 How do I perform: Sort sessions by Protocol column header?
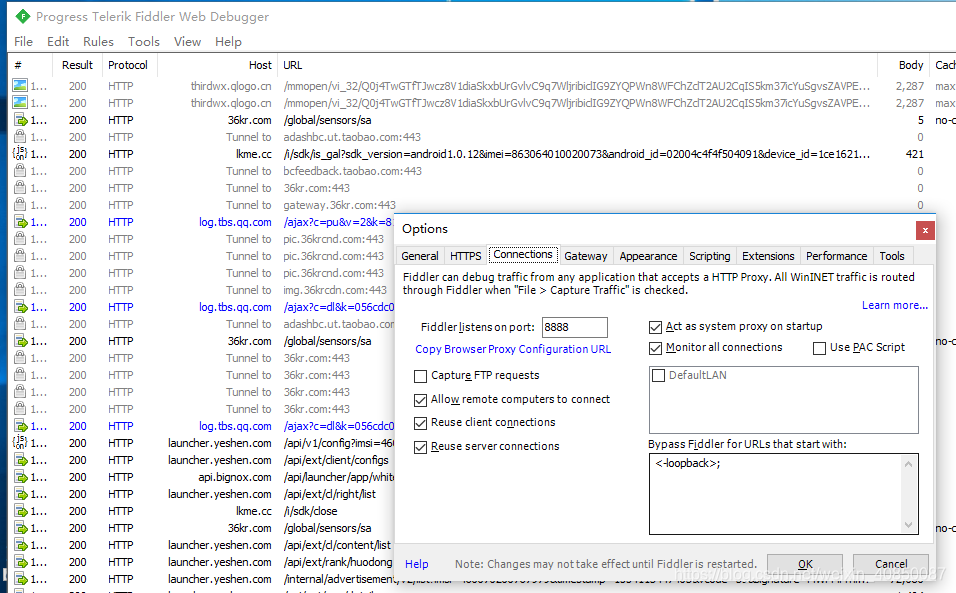click(x=127, y=65)
